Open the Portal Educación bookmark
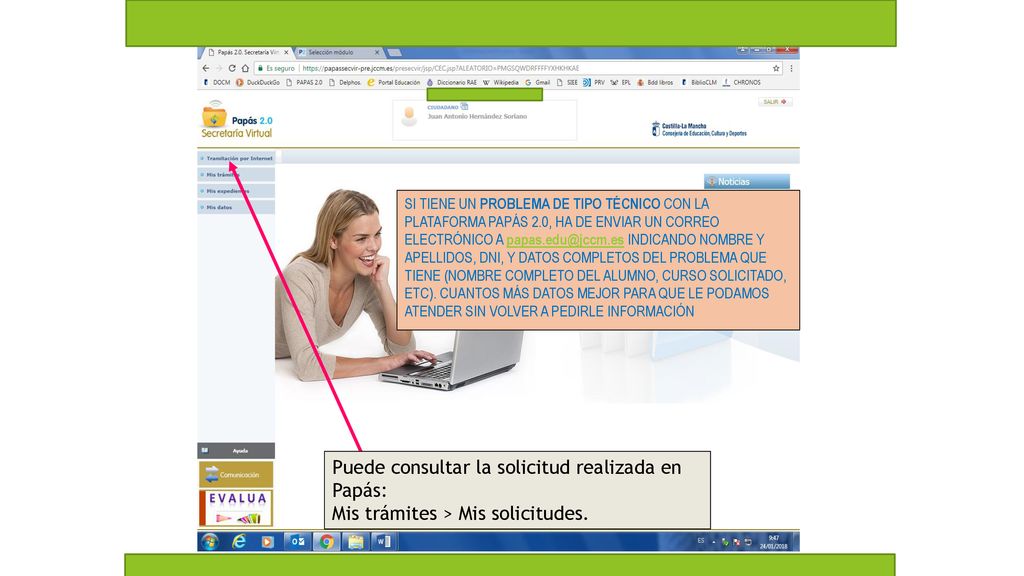The height and width of the screenshot is (576, 1024). [394, 83]
